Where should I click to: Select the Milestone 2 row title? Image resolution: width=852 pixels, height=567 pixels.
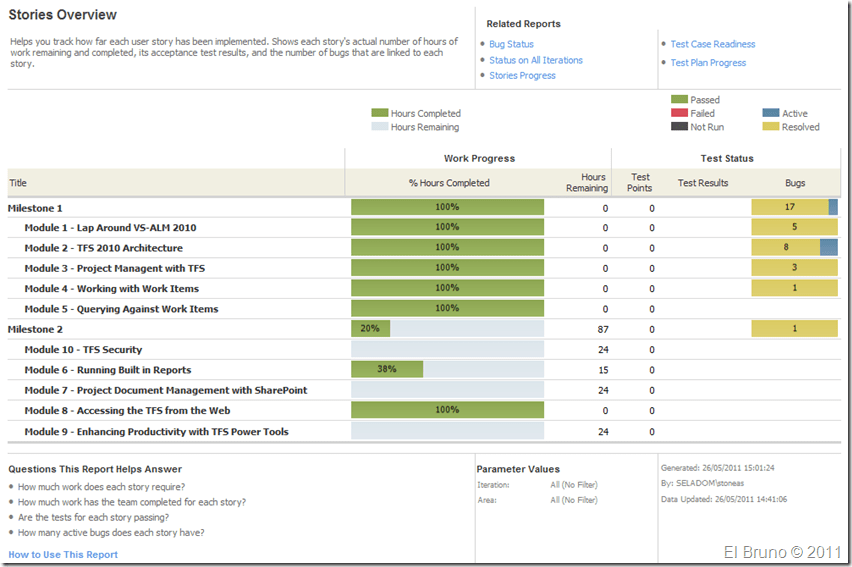point(35,329)
